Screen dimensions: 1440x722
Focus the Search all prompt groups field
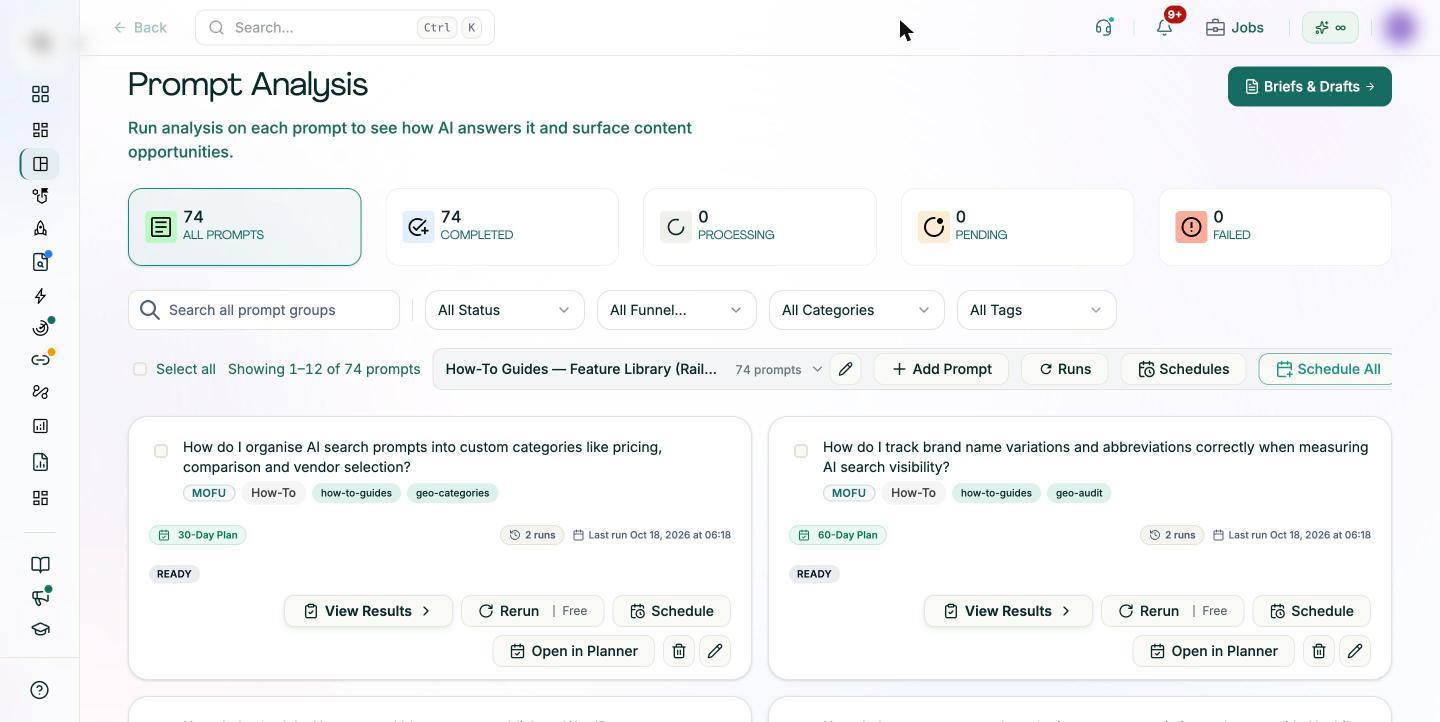(264, 310)
